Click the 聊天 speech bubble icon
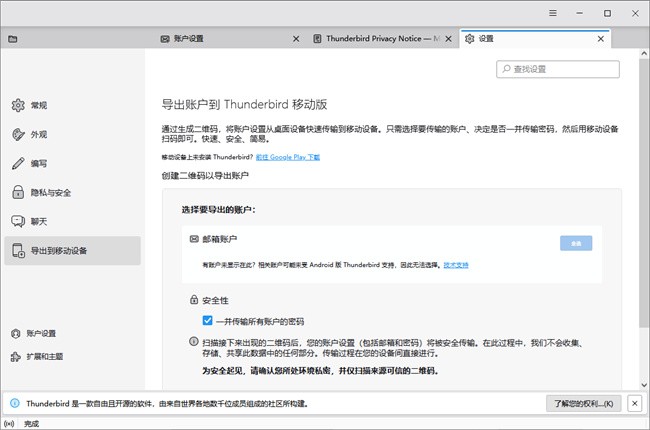 pos(18,221)
